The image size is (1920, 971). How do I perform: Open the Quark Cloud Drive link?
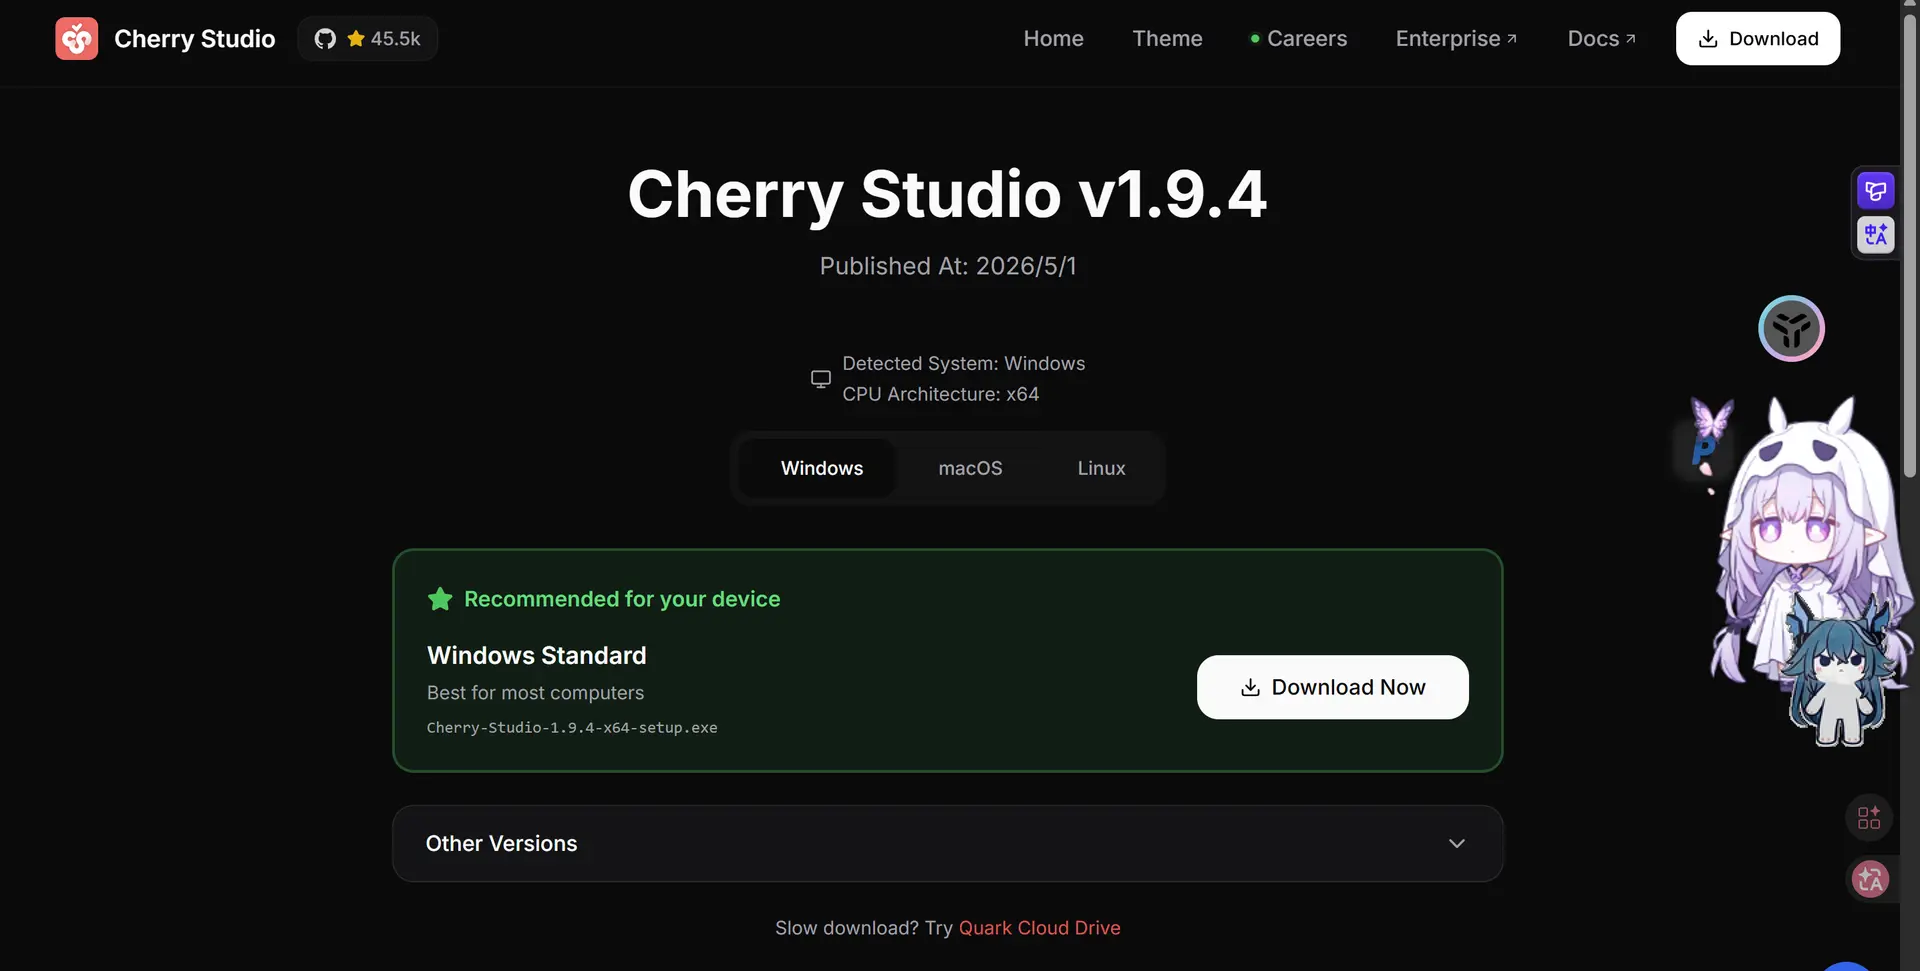[1040, 928]
